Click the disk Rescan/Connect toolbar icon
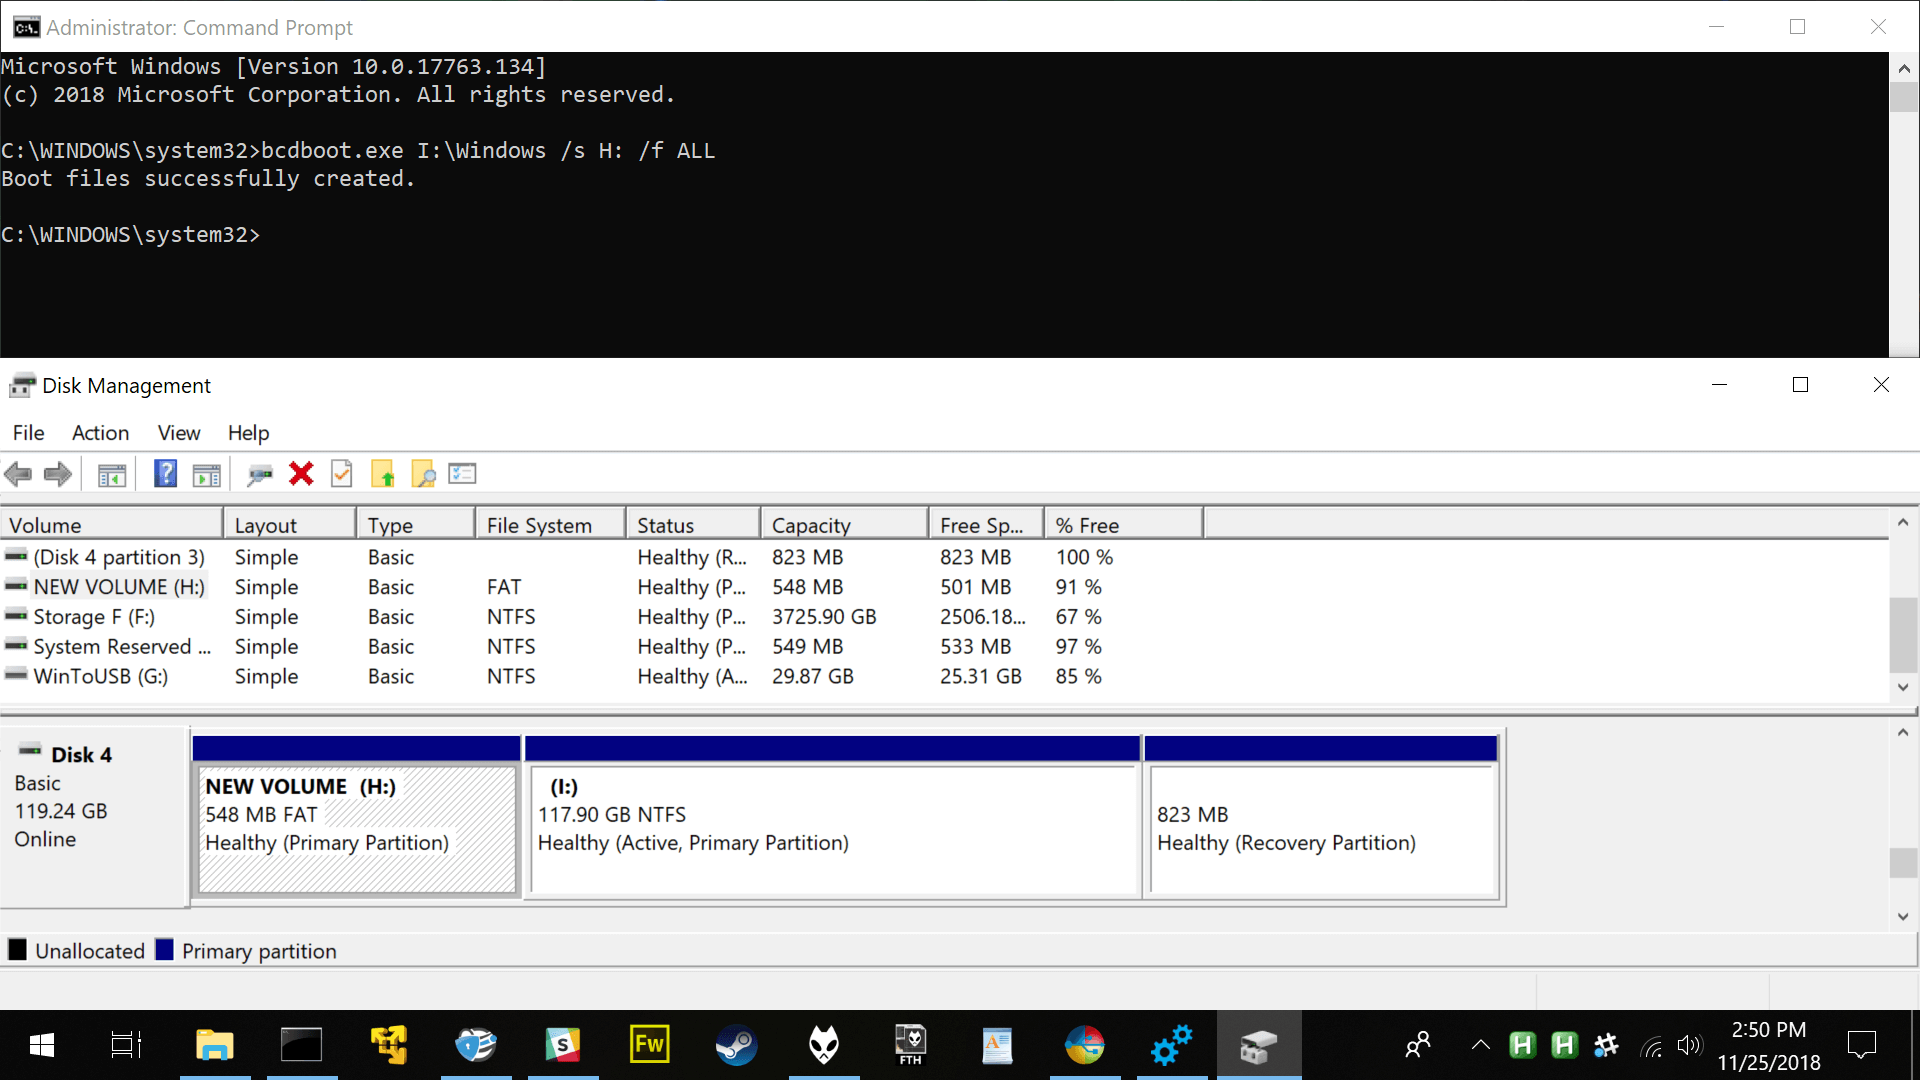This screenshot has width=1920, height=1080. click(260, 475)
